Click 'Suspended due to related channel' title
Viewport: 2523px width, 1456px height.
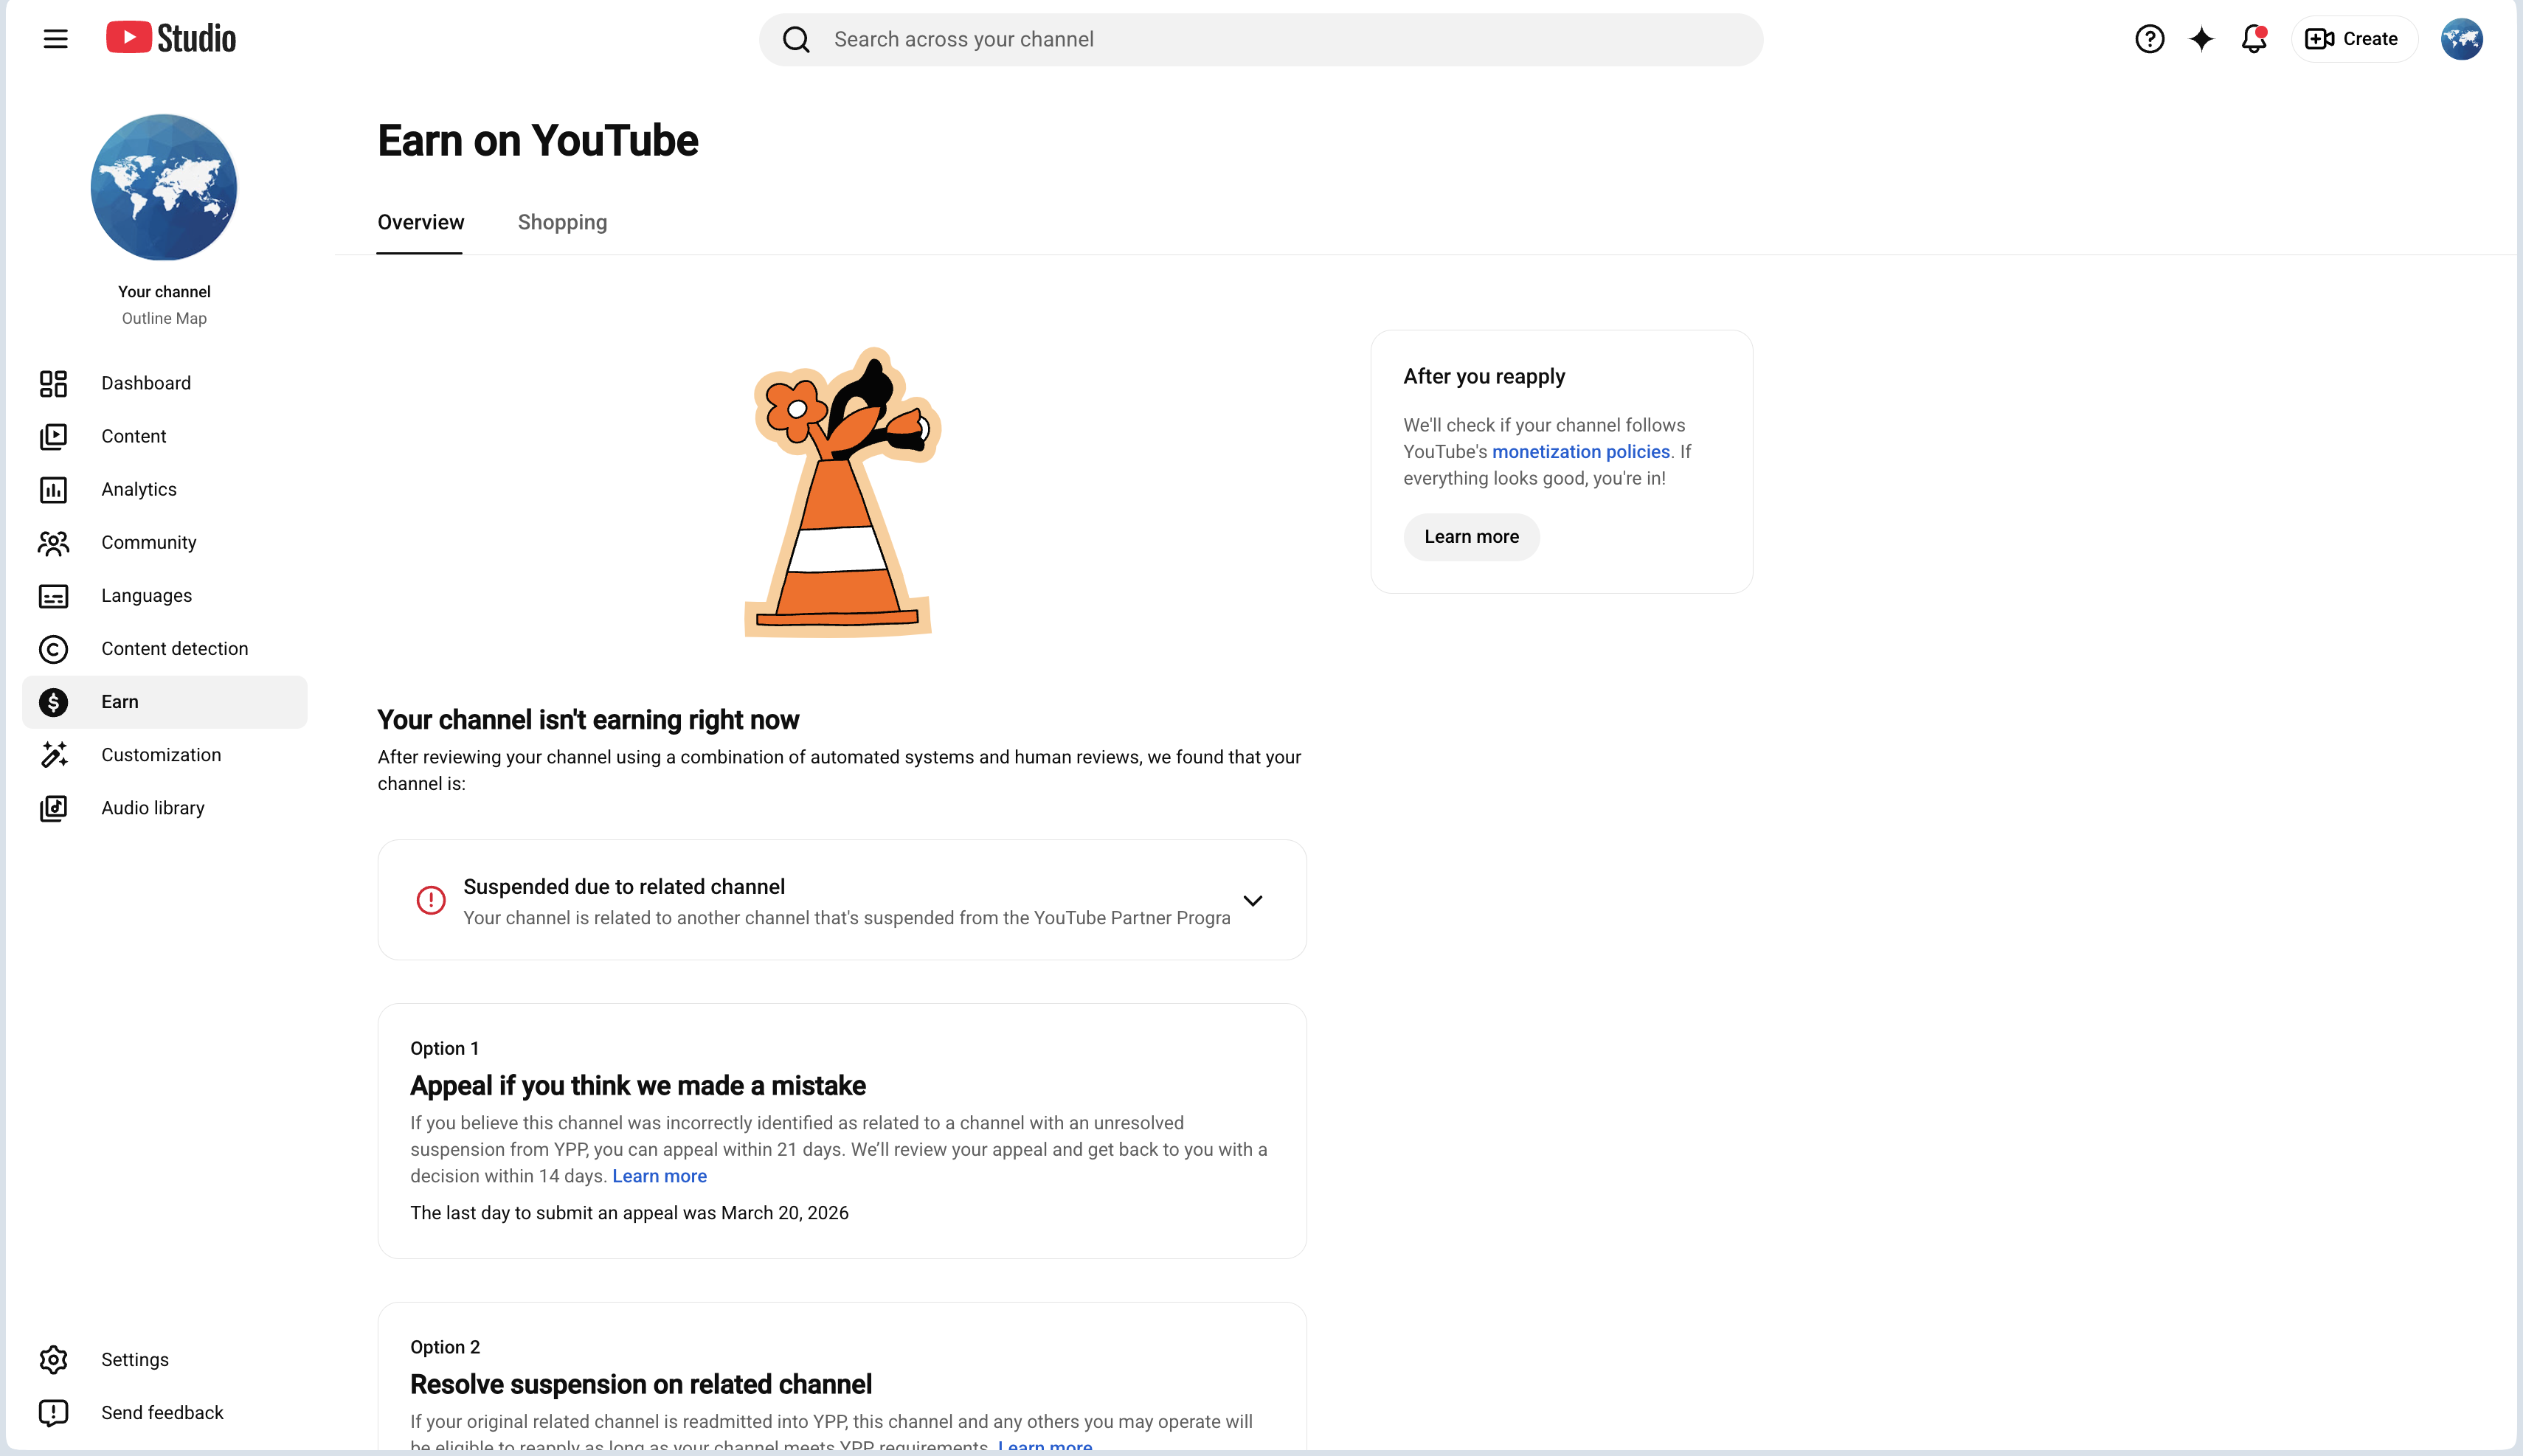(x=624, y=887)
